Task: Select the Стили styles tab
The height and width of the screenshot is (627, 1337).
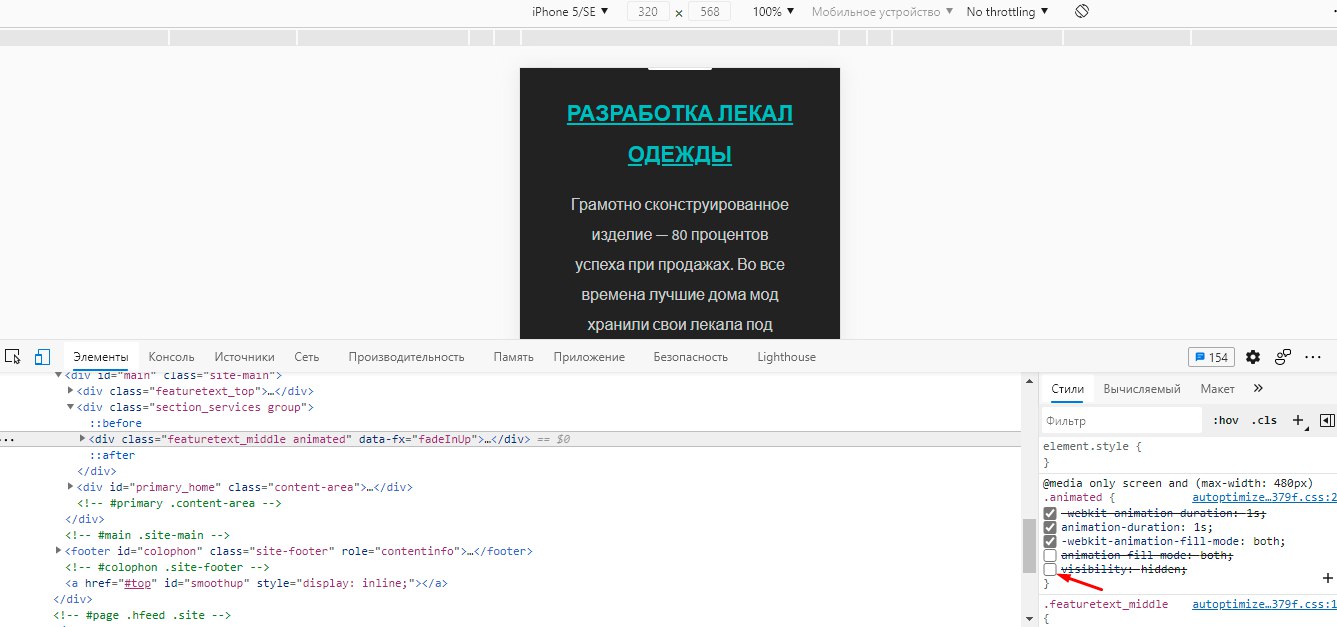Action: pyautogui.click(x=1068, y=389)
